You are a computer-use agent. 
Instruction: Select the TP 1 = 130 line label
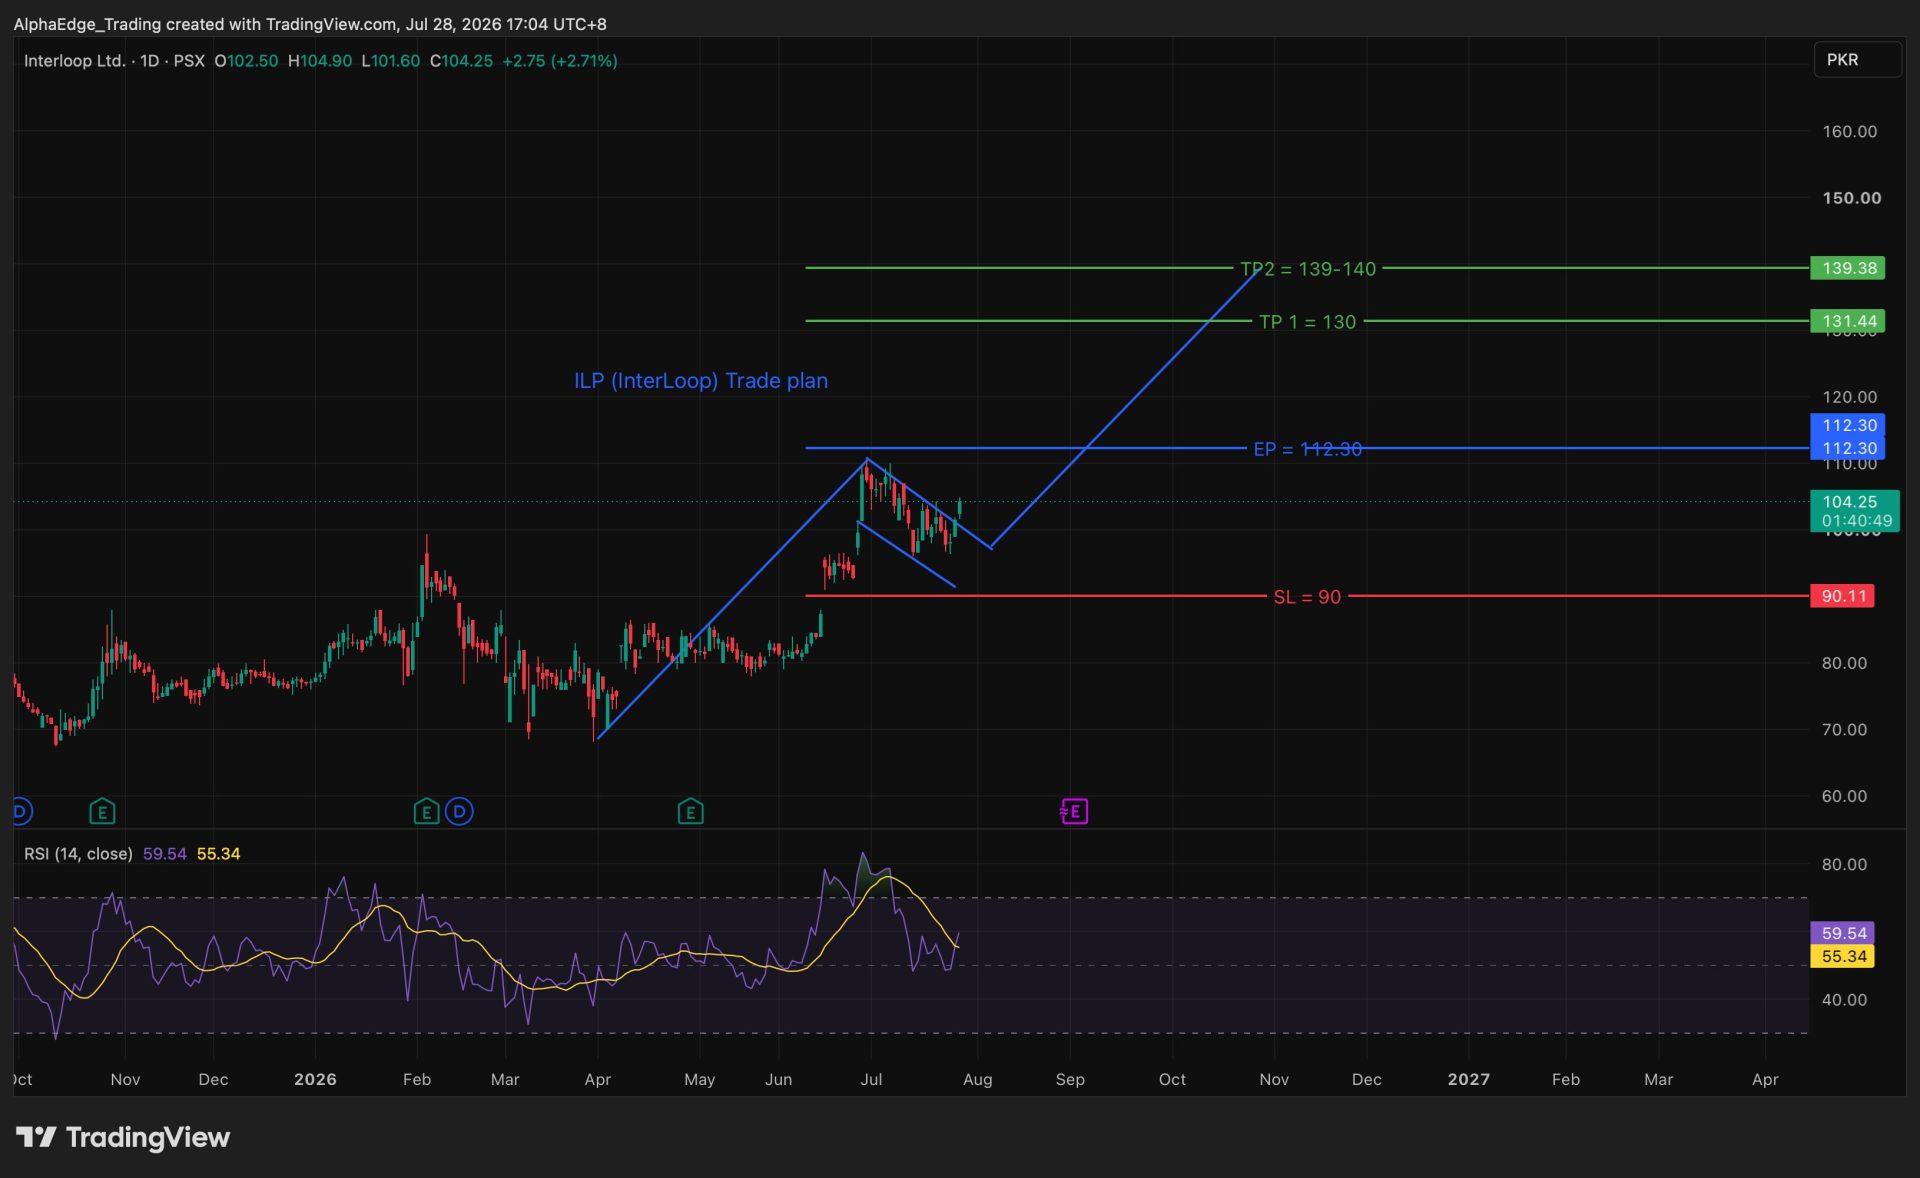1307,322
